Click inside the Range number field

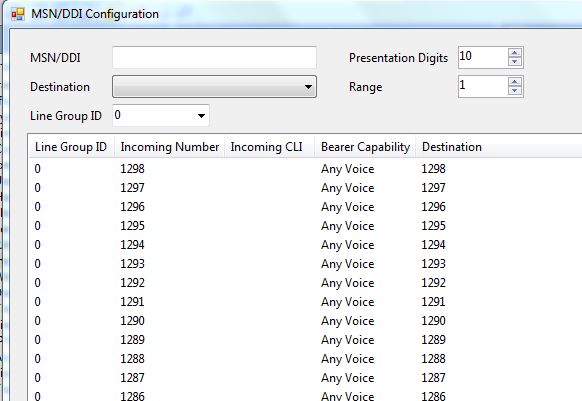click(483, 86)
